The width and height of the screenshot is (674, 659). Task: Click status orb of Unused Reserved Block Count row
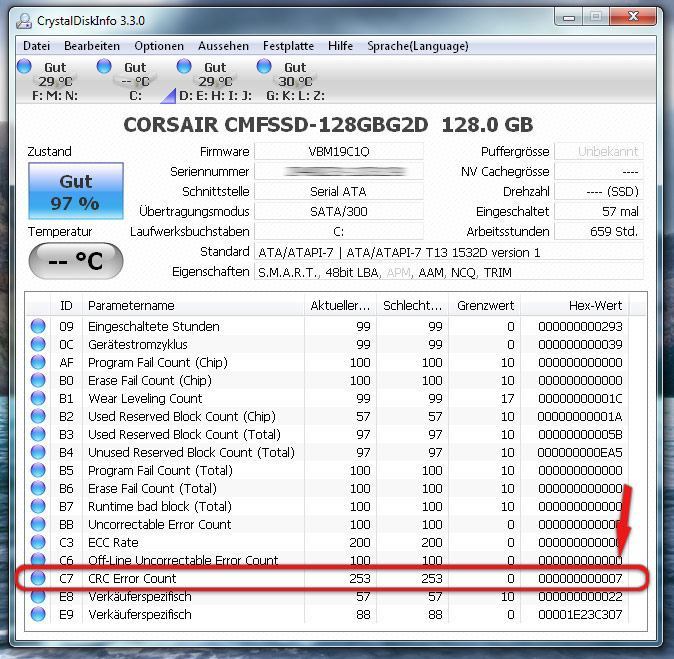(x=38, y=452)
